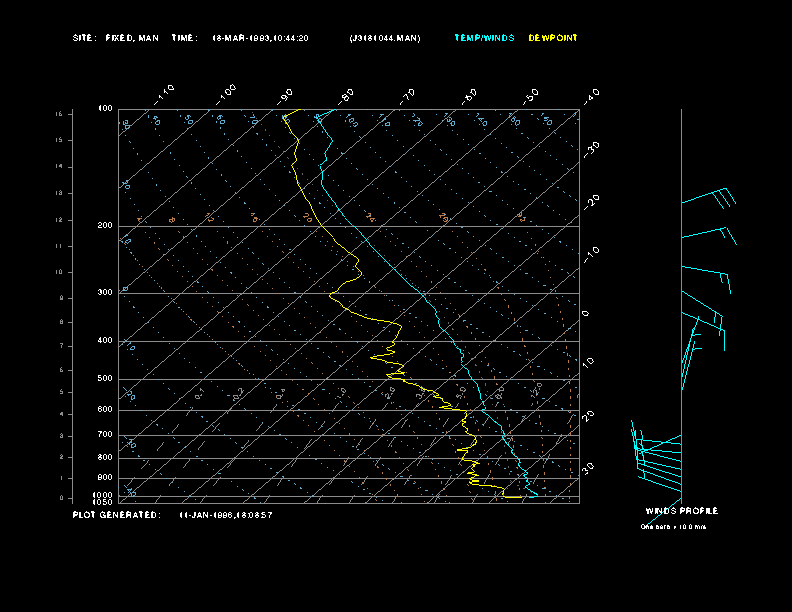The image size is (792, 612).
Task: Click the (J3181044.MAN) file name label
Action: 385,38
